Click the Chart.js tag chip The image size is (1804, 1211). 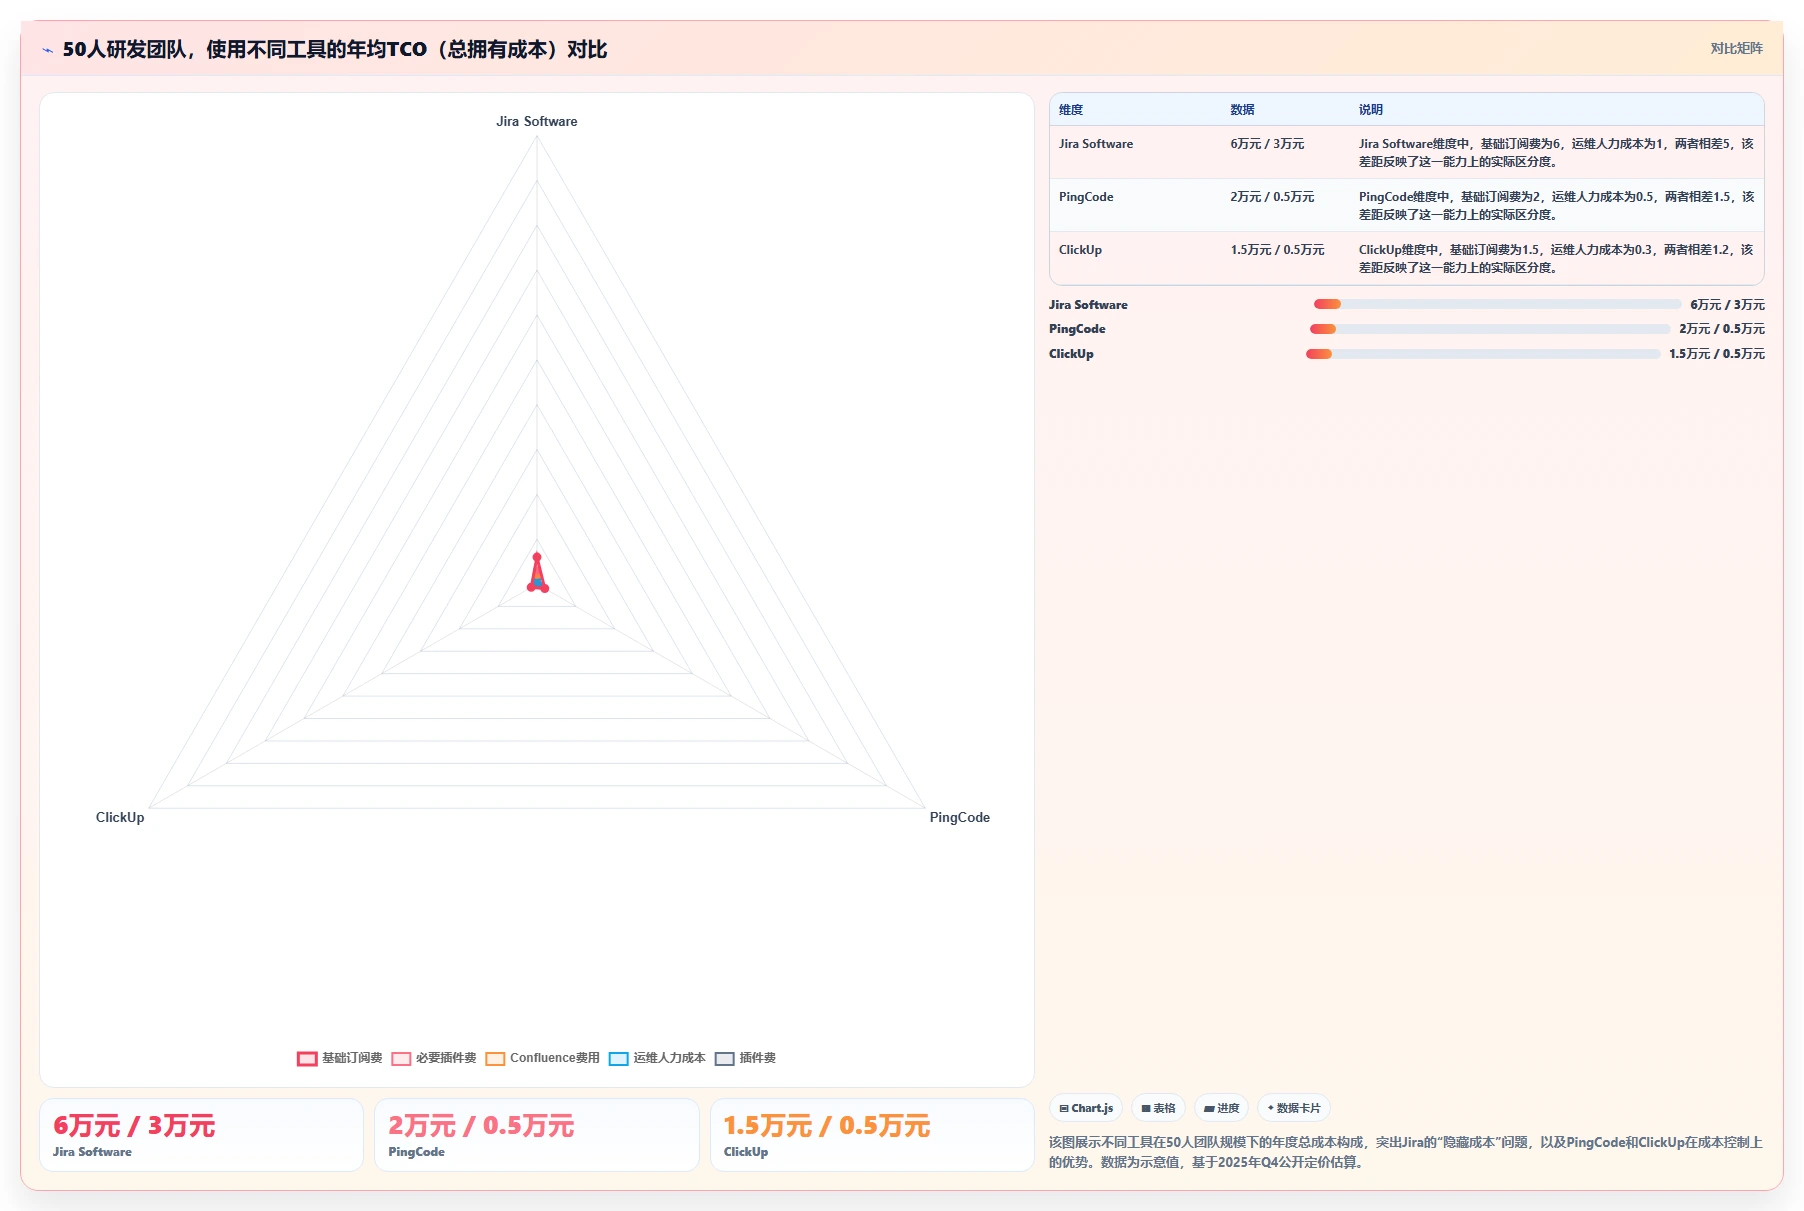[1086, 1108]
